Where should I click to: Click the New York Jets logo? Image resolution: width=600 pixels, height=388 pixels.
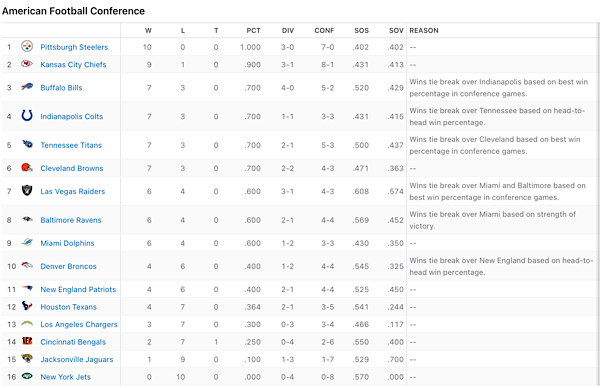(x=27, y=376)
